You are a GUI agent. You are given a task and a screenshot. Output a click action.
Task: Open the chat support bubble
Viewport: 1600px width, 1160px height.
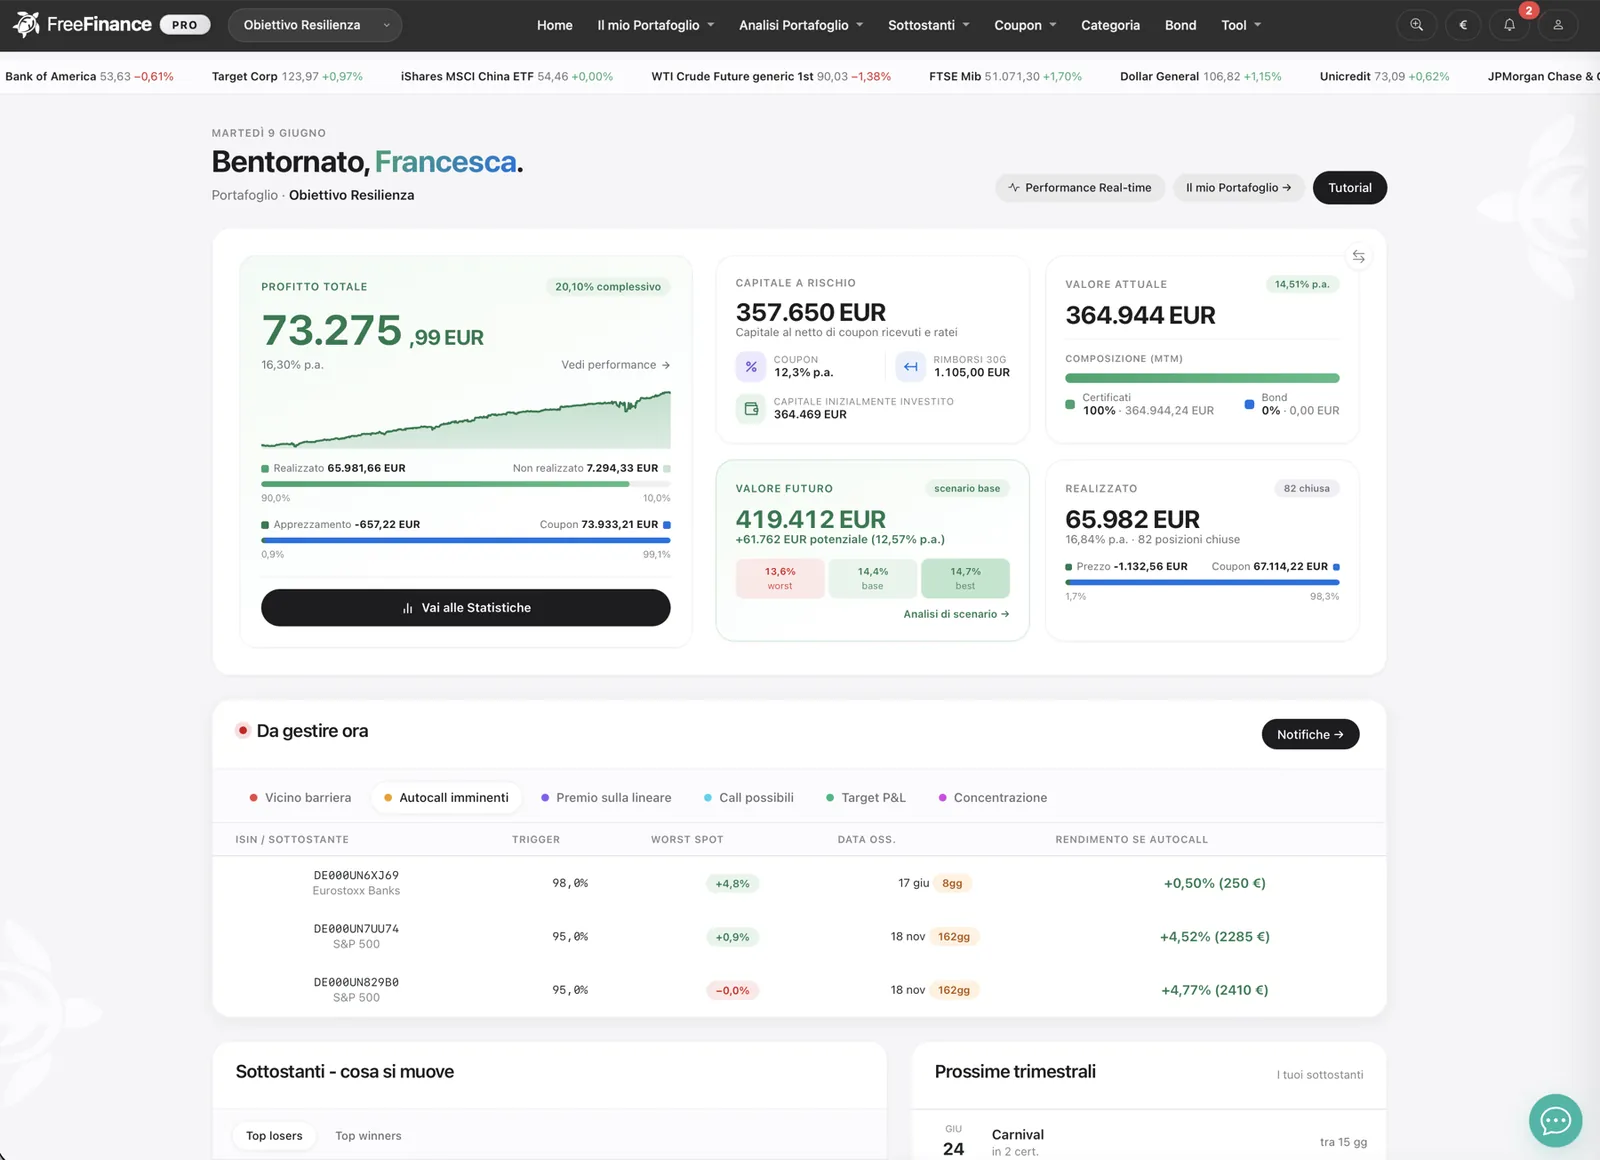(x=1555, y=1121)
